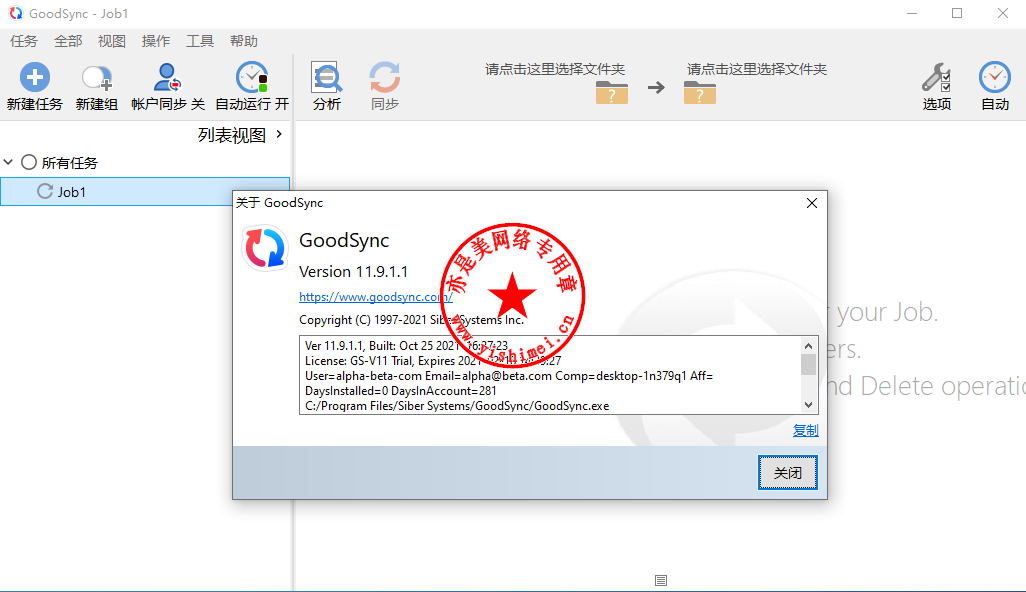The height and width of the screenshot is (592, 1026).
Task: Close the 关于 GoodSync dialog with X
Action: [x=812, y=203]
